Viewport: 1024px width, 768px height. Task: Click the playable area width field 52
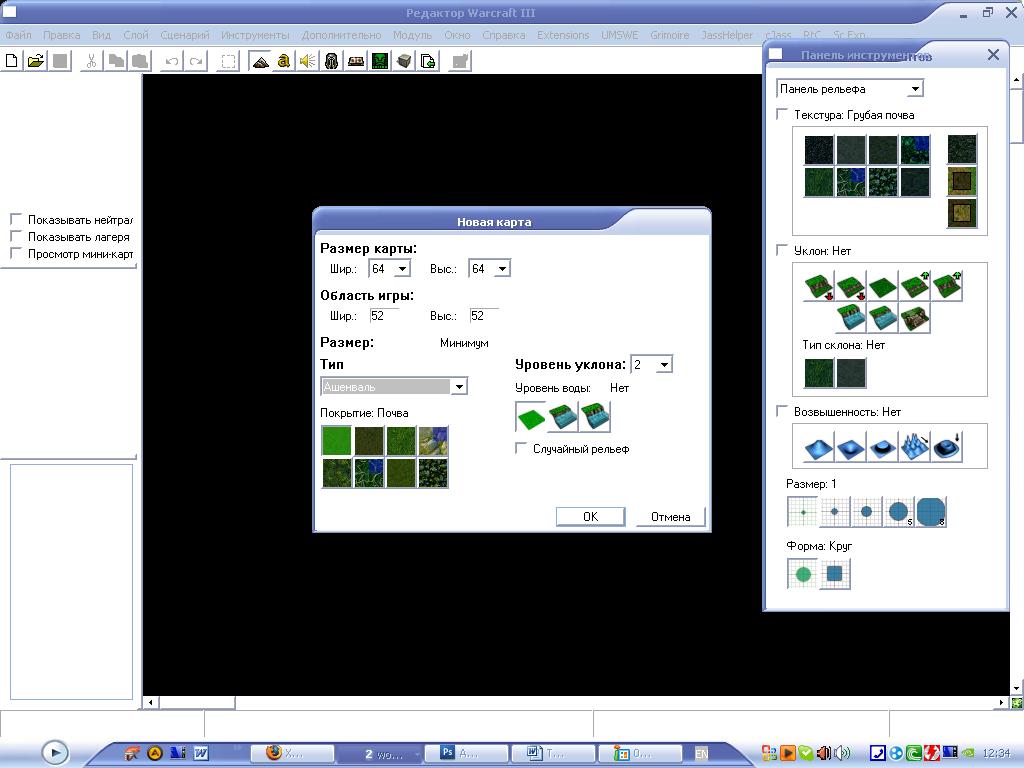point(384,316)
